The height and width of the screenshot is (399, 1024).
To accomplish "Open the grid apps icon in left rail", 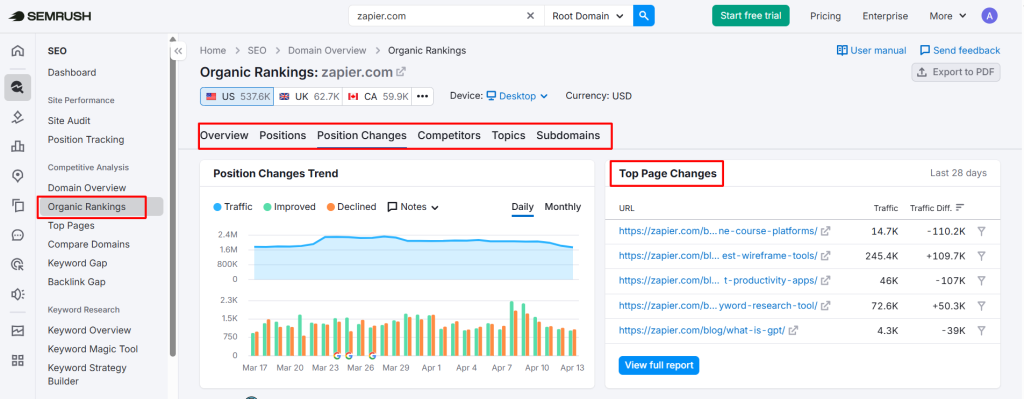I will 18,360.
